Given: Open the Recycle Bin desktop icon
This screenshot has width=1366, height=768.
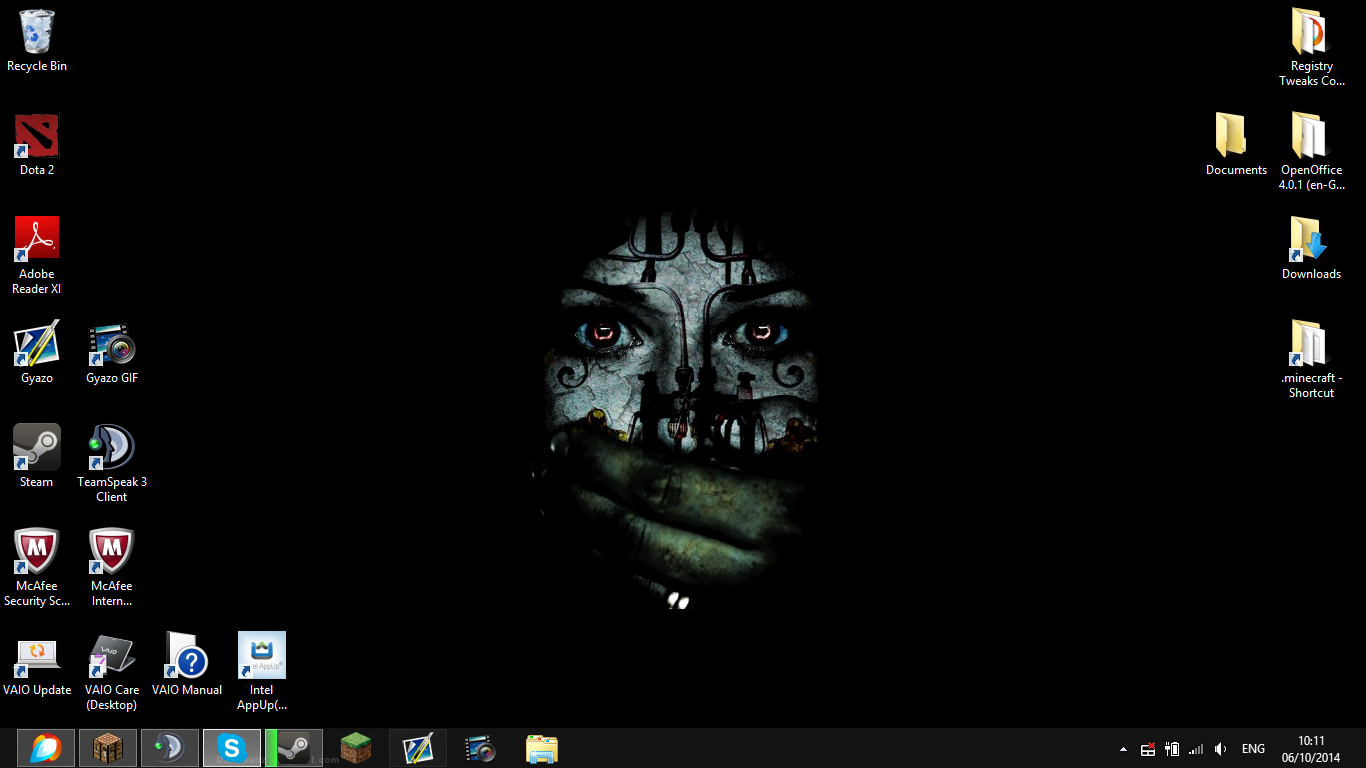Looking at the screenshot, I should [x=37, y=41].
